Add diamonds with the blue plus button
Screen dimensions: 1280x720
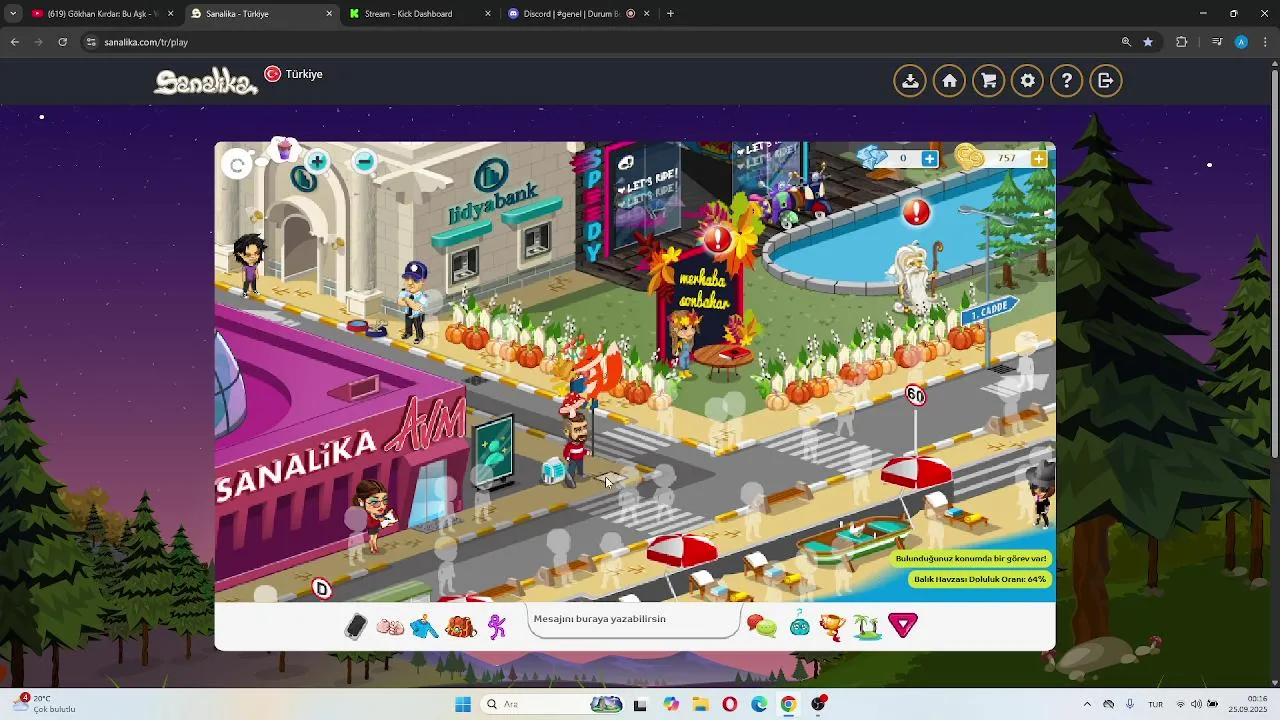click(x=930, y=158)
